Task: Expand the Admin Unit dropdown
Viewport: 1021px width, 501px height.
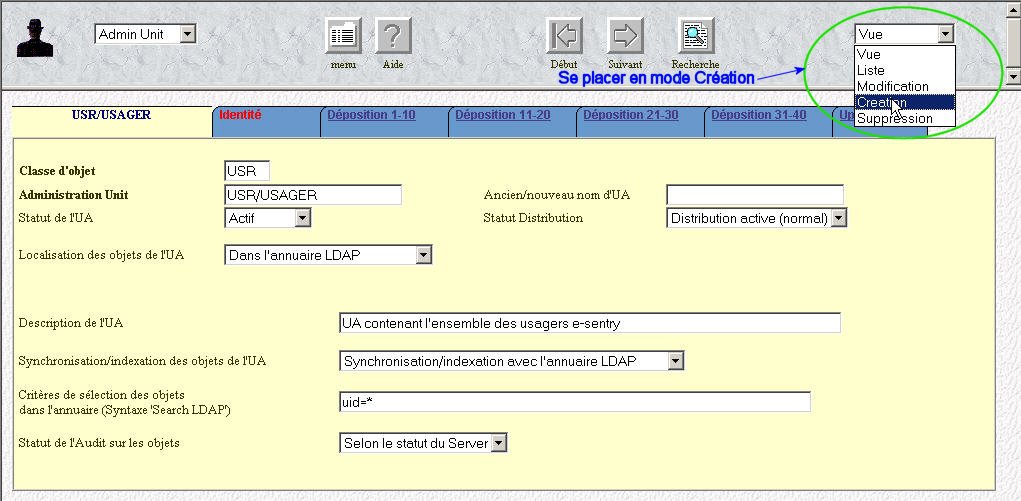Action: (188, 34)
